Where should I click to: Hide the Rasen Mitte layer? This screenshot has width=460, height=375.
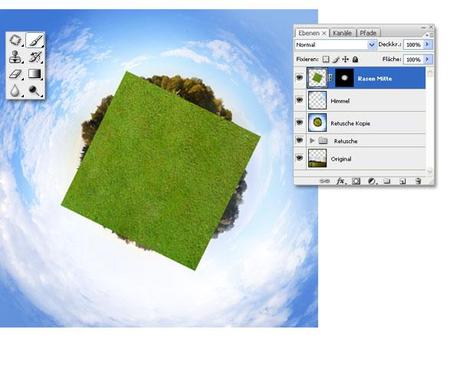[300, 78]
